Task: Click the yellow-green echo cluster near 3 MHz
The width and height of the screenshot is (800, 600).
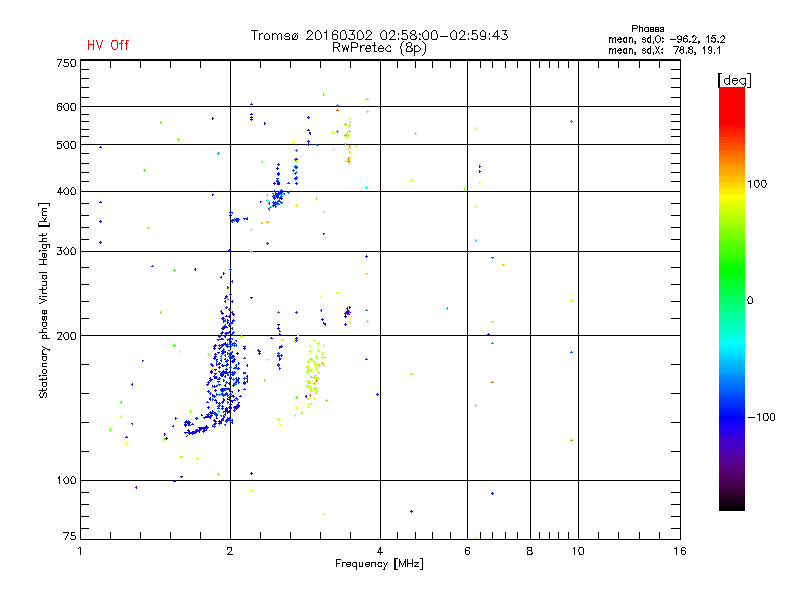Action: click(314, 375)
